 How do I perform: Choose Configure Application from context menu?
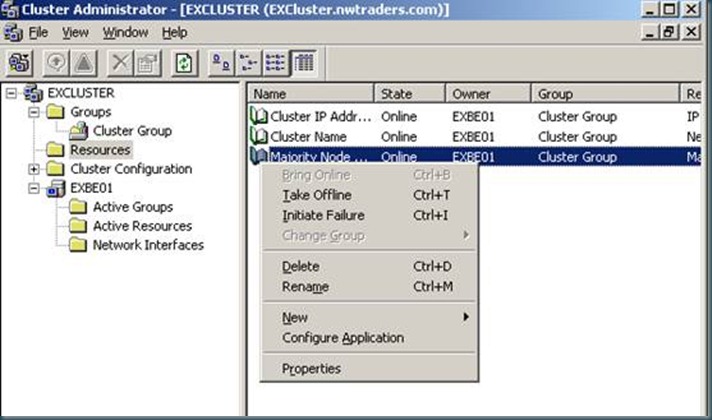click(x=369, y=338)
